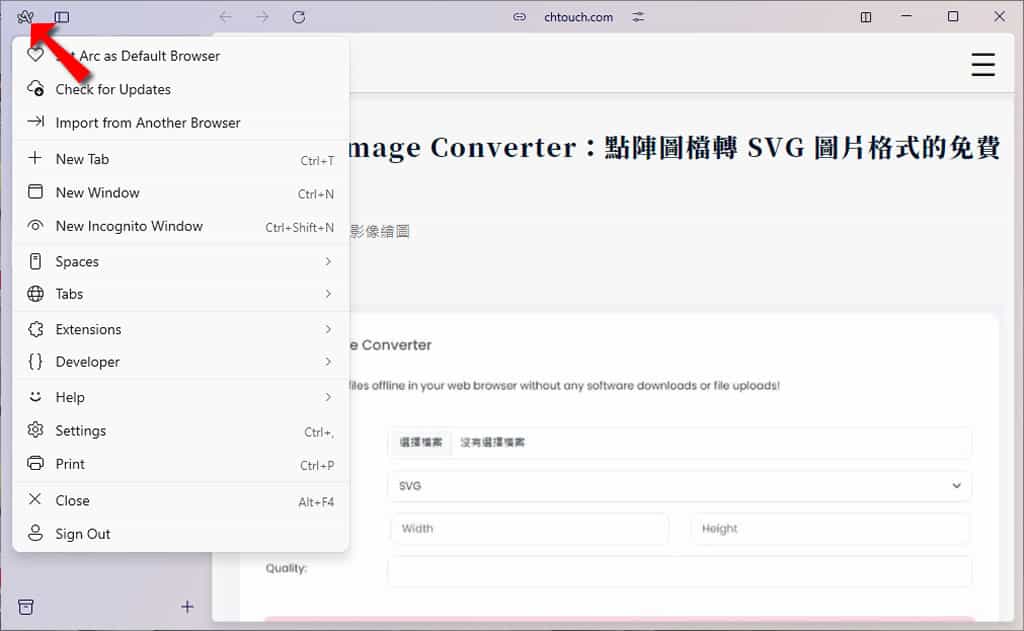Click the Quality input field
The image size is (1024, 631).
(680, 572)
